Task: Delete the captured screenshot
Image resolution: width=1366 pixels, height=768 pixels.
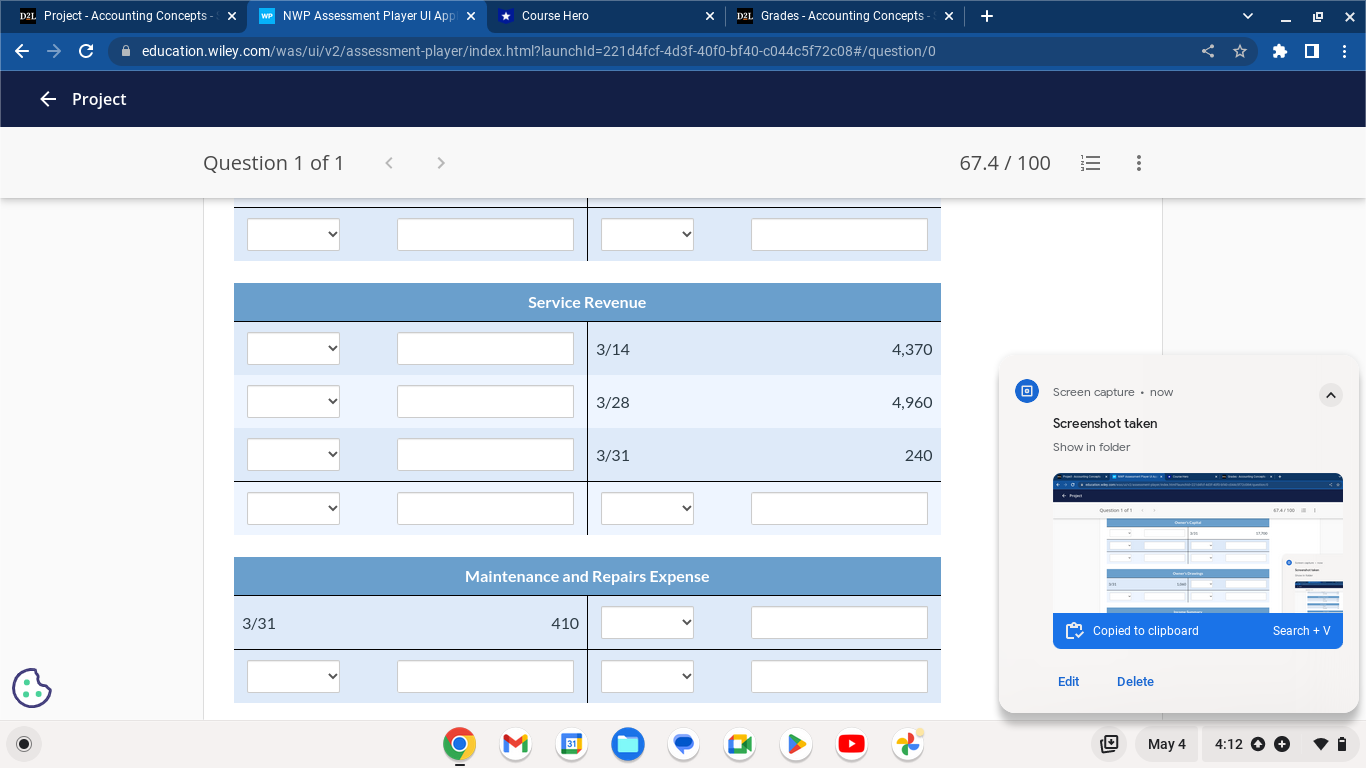Action: (1135, 681)
